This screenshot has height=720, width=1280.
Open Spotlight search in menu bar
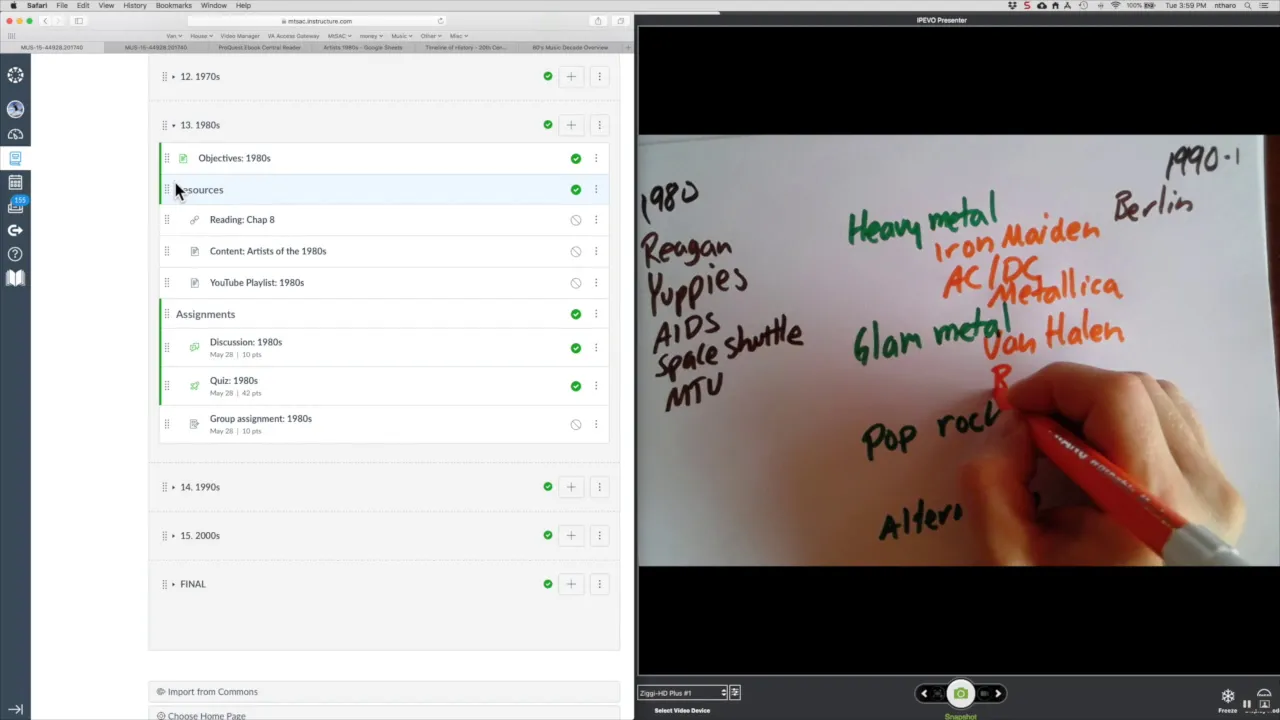(1248, 5)
